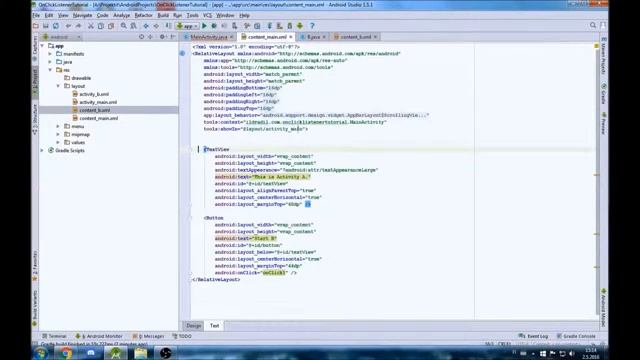Click the Find magnifier icon
The width and height of the screenshot is (640, 360).
123,26
